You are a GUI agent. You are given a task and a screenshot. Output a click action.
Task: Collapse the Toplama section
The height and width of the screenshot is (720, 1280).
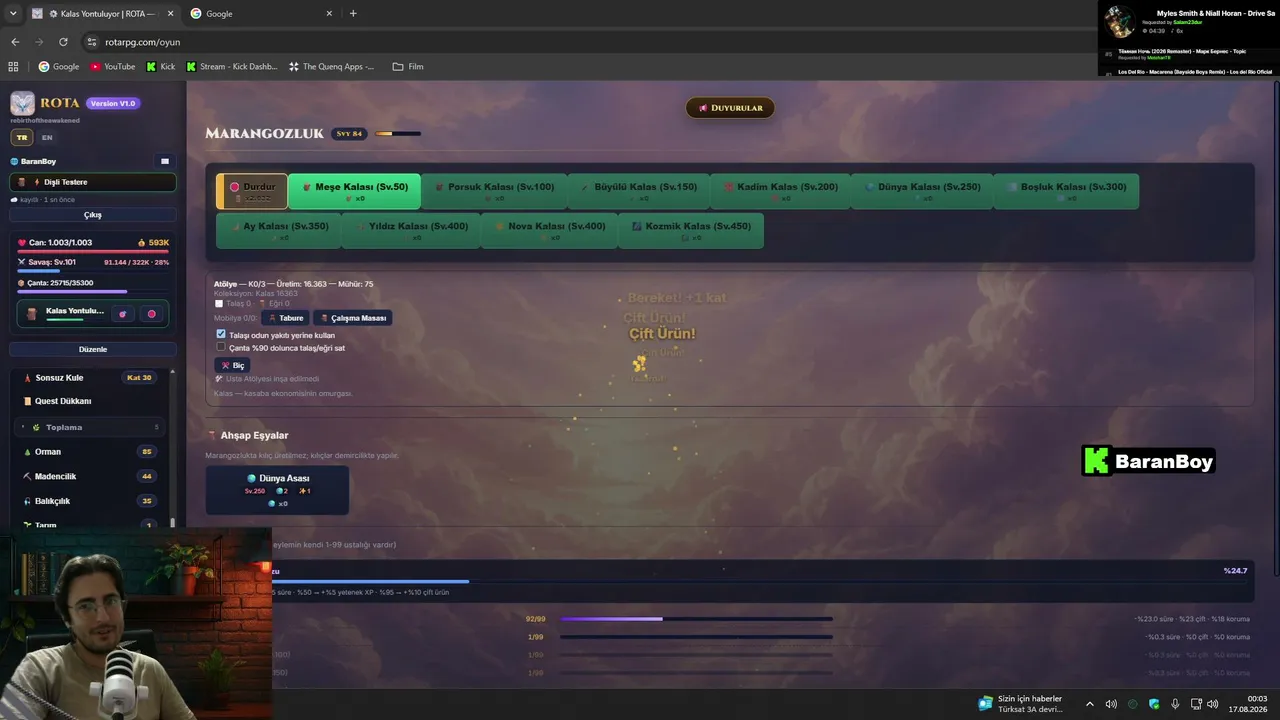[90, 427]
